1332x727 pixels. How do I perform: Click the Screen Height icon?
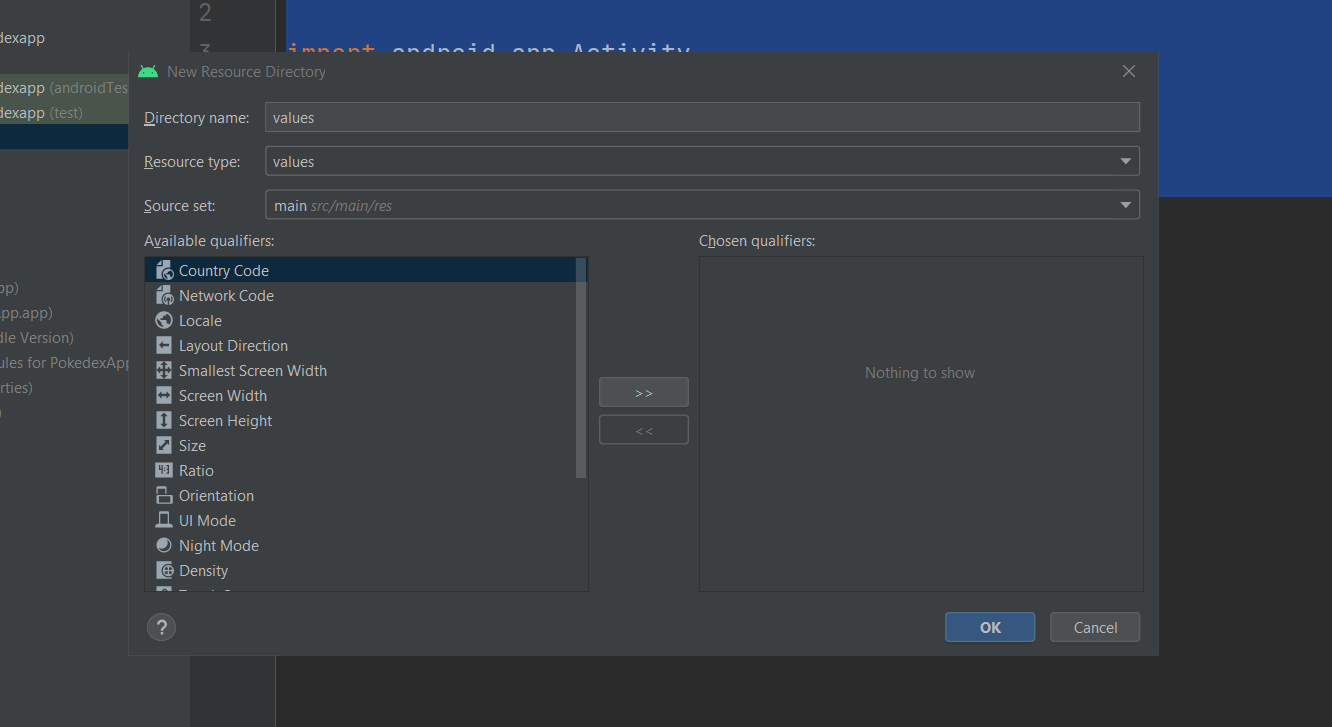coord(164,420)
